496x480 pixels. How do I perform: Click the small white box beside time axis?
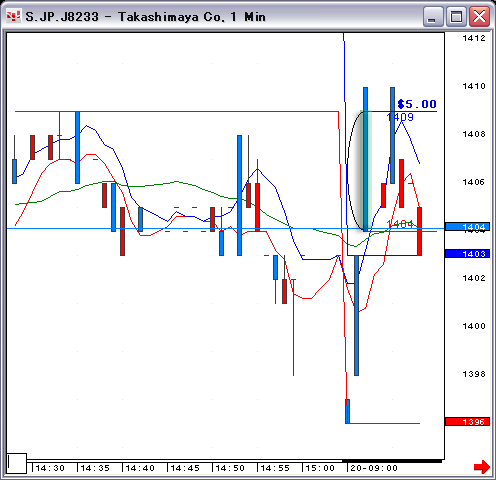point(17,463)
